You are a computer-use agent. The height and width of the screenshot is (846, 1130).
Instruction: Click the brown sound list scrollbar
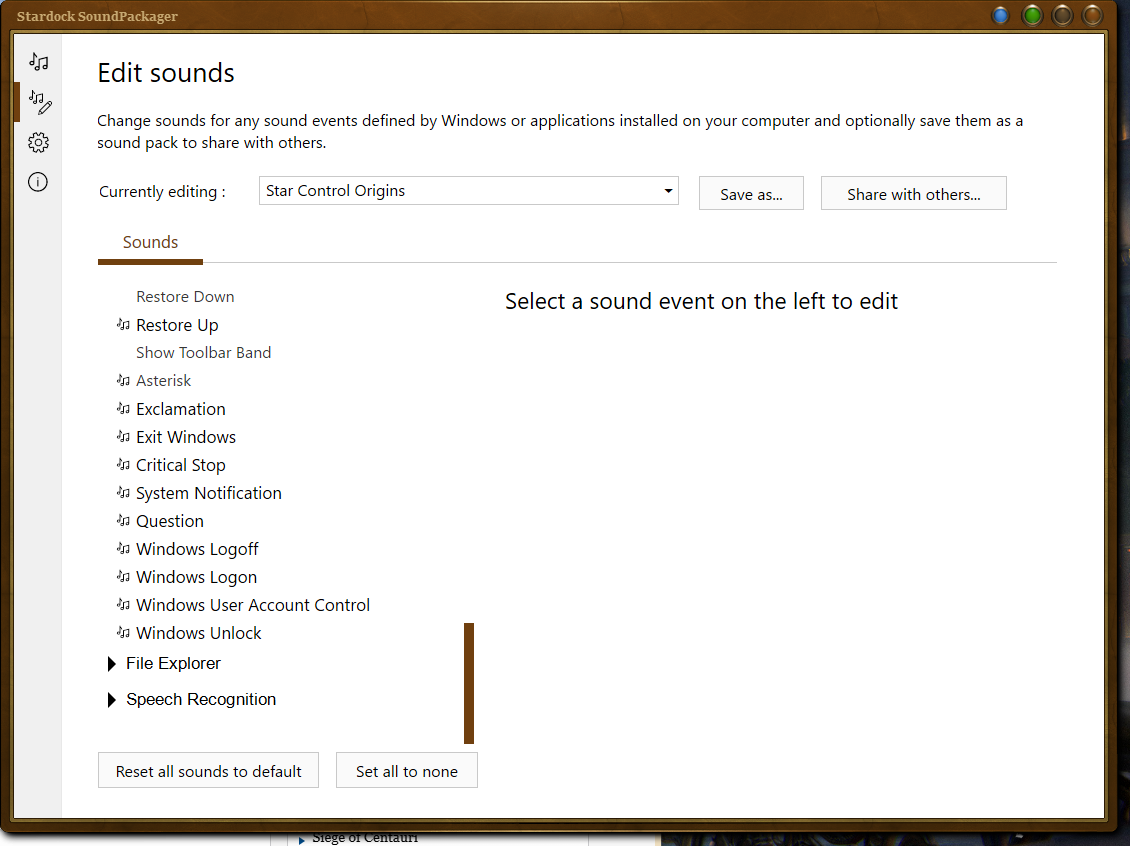tap(468, 683)
